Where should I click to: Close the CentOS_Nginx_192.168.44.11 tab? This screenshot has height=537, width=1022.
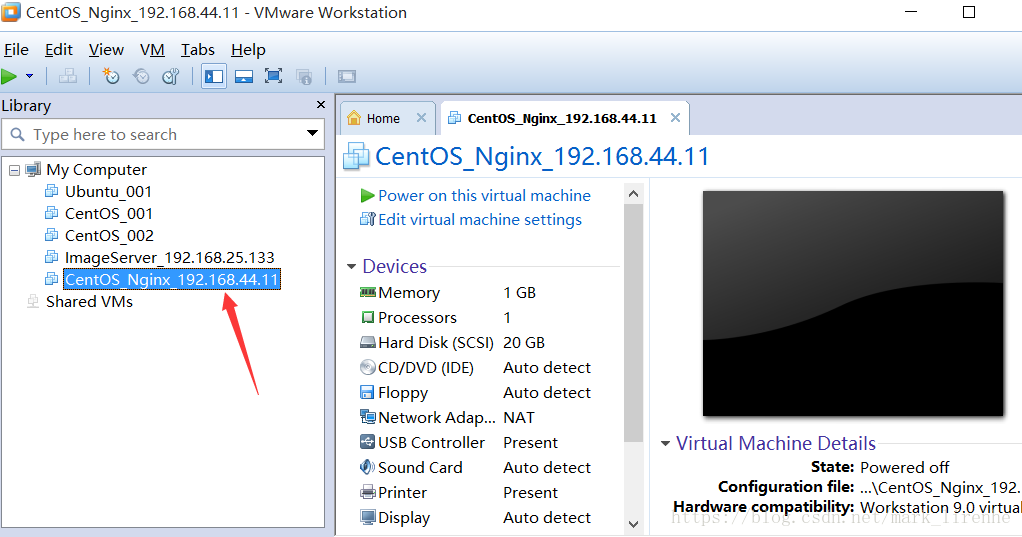click(675, 117)
